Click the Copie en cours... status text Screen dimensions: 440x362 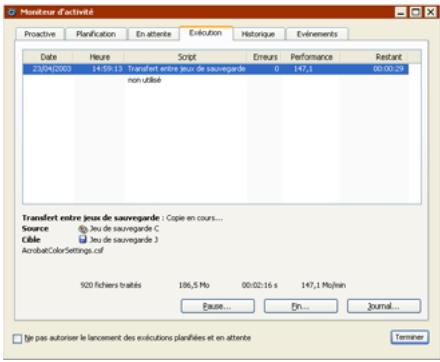pyautogui.click(x=195, y=218)
